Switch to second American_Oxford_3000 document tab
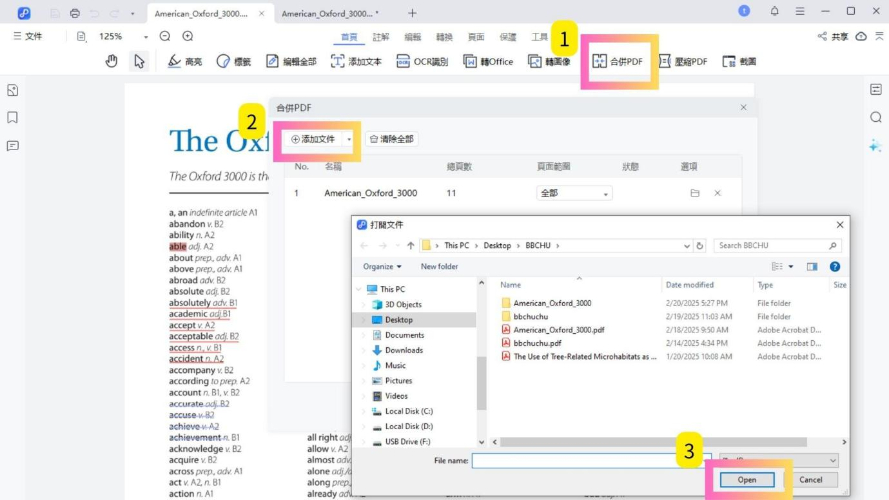889x500 pixels. point(330,13)
